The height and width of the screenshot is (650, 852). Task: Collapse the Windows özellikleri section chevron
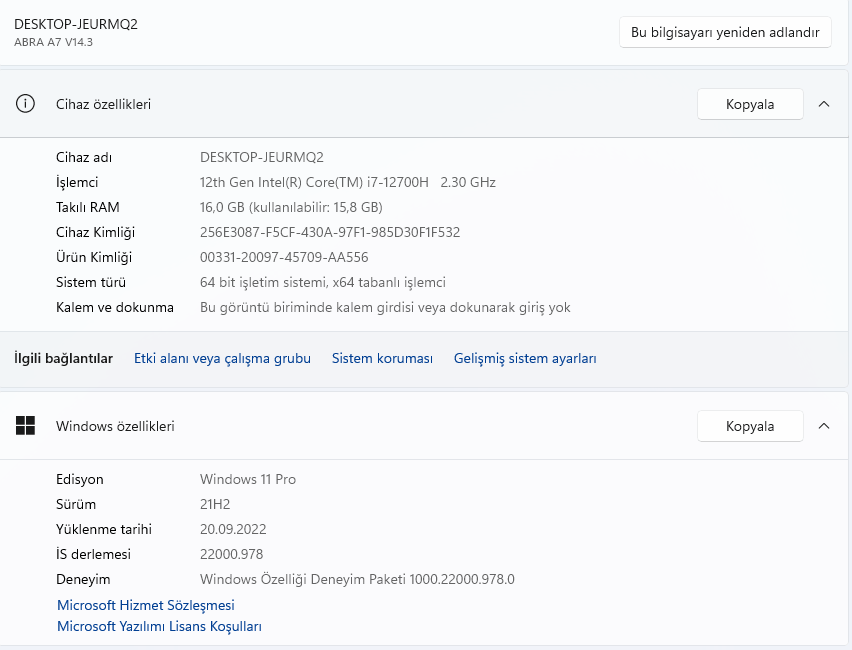pos(824,426)
